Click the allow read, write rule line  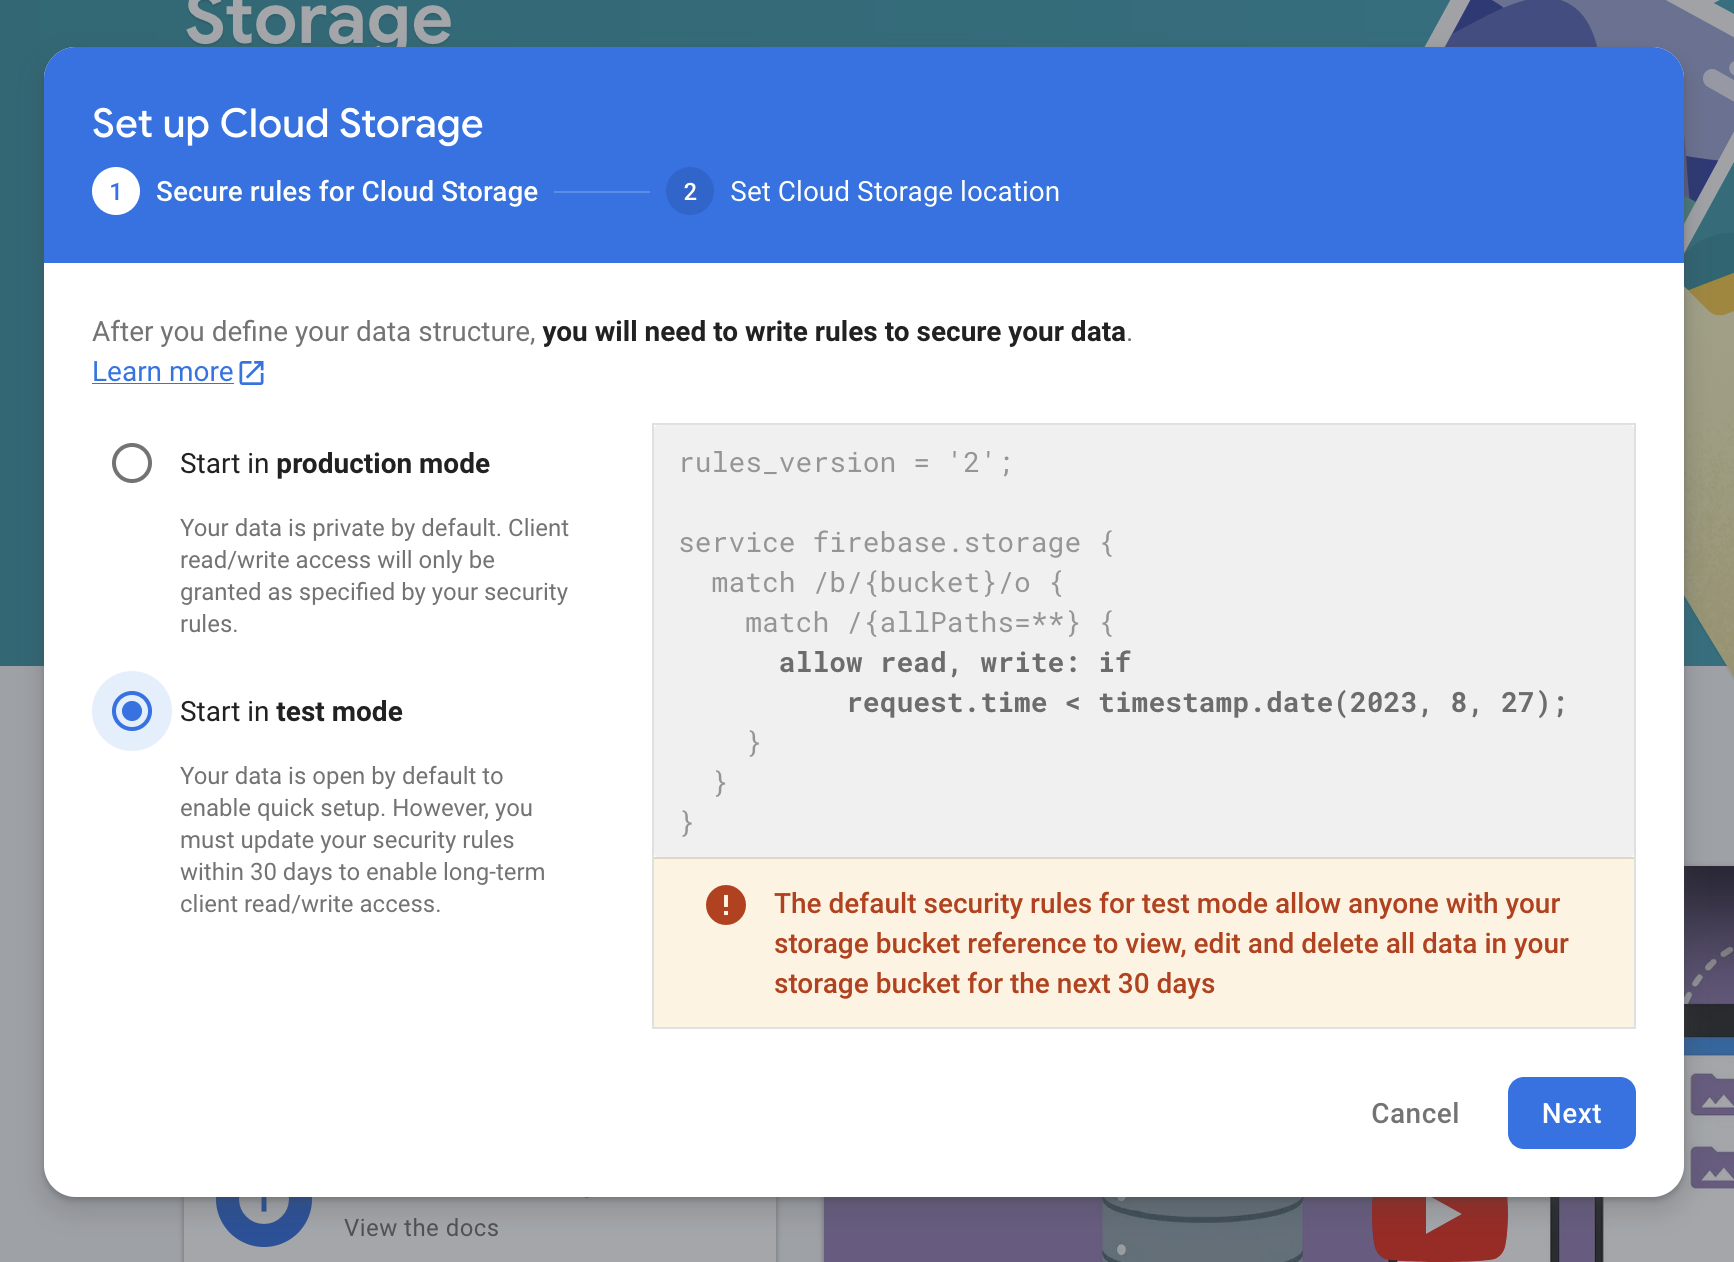(x=955, y=663)
